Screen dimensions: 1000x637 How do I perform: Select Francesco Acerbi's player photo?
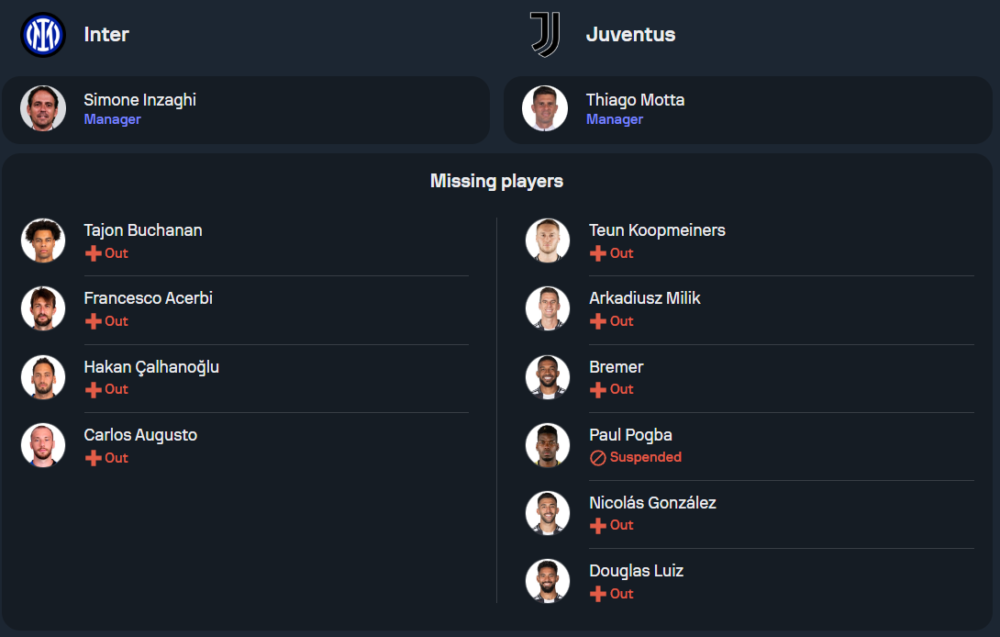[43, 309]
